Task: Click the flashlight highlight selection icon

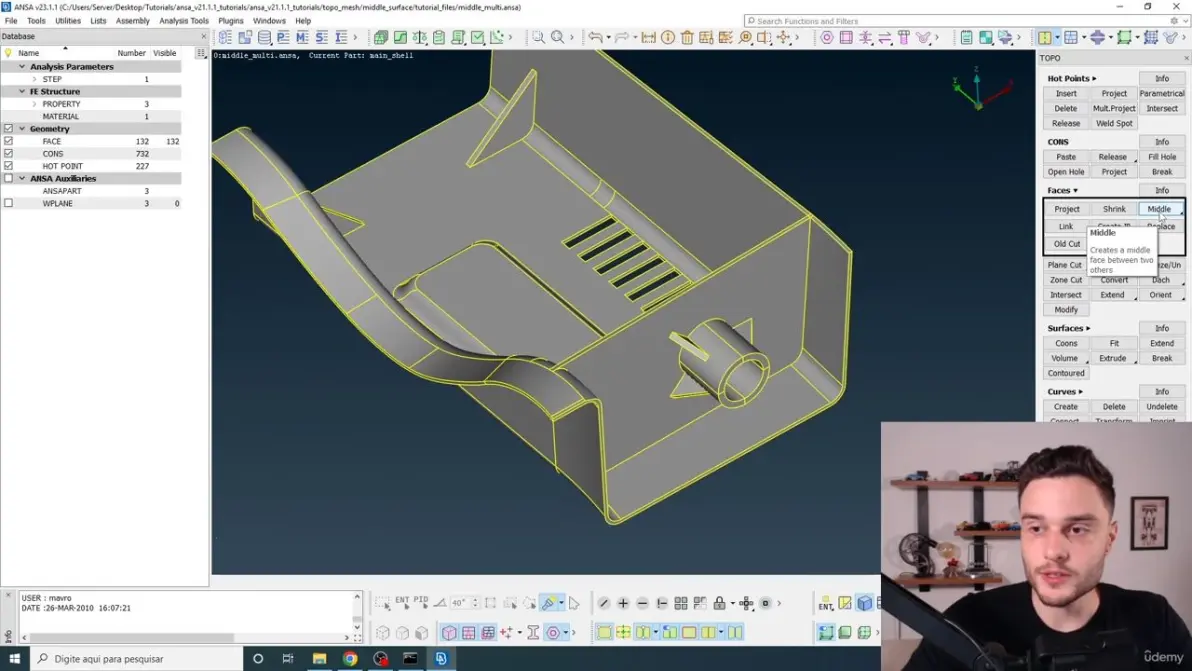Action: coord(548,603)
